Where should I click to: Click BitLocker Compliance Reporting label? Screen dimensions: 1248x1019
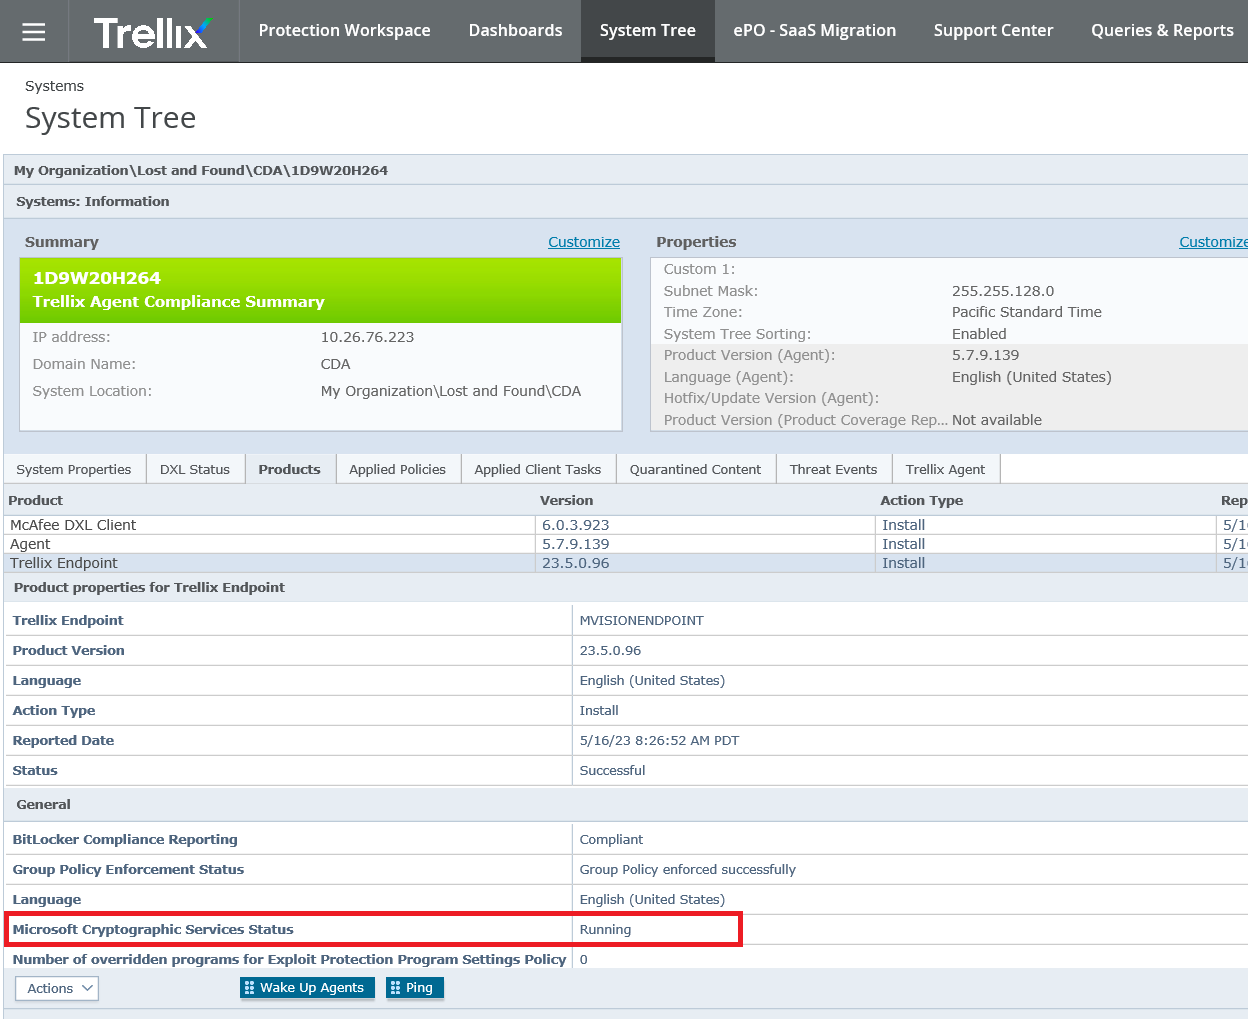[125, 839]
